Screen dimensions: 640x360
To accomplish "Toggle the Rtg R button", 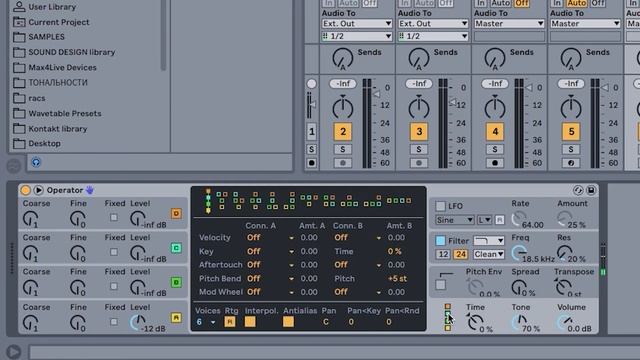I will (230, 322).
